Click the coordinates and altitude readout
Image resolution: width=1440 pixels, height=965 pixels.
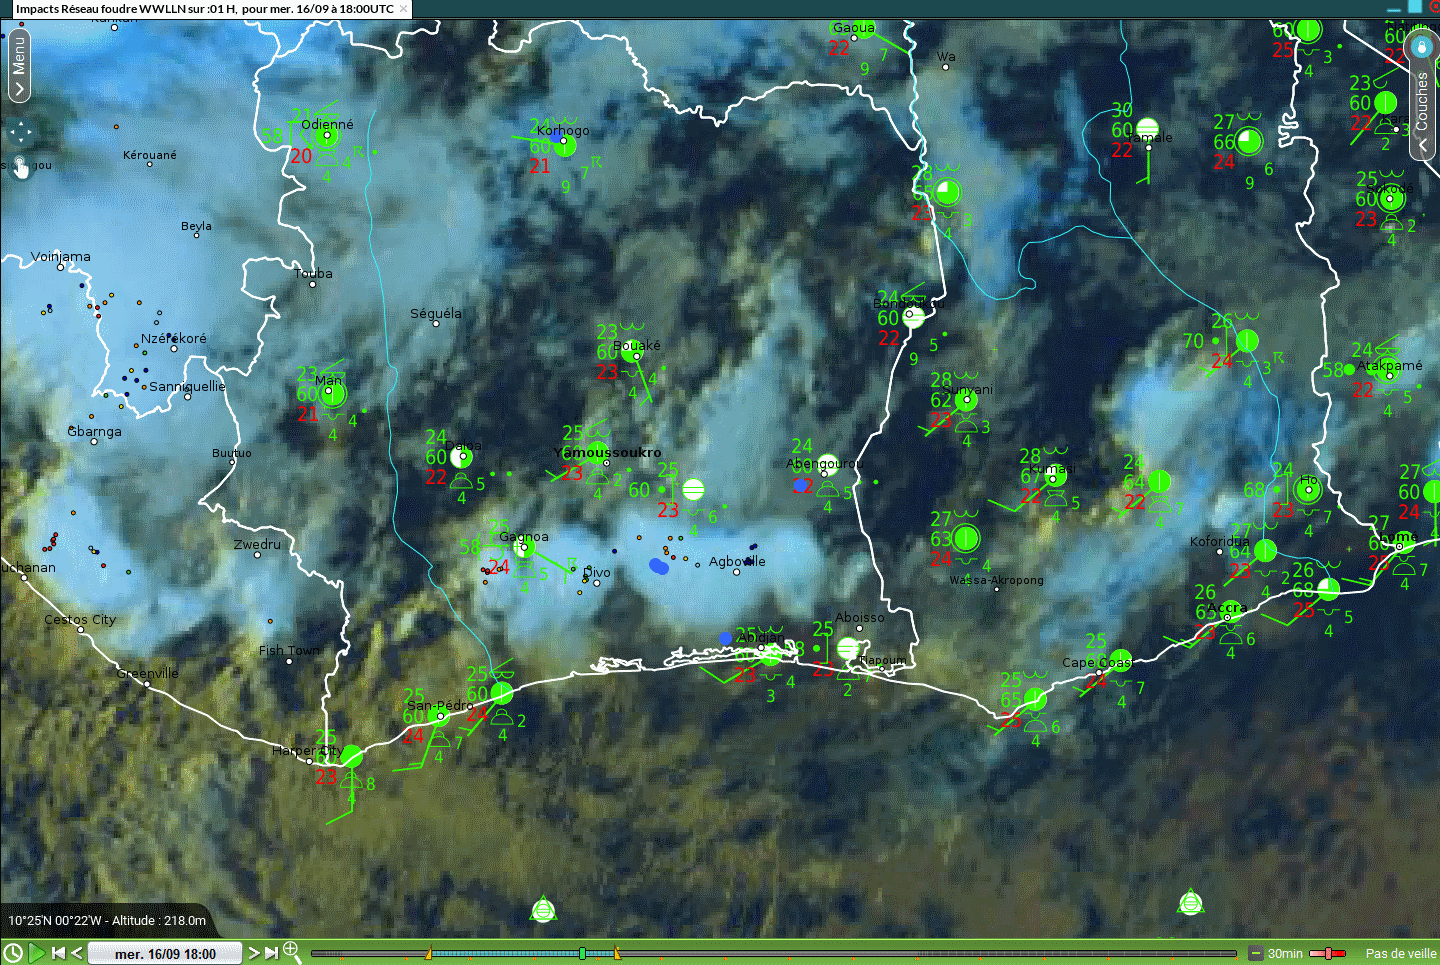point(107,921)
